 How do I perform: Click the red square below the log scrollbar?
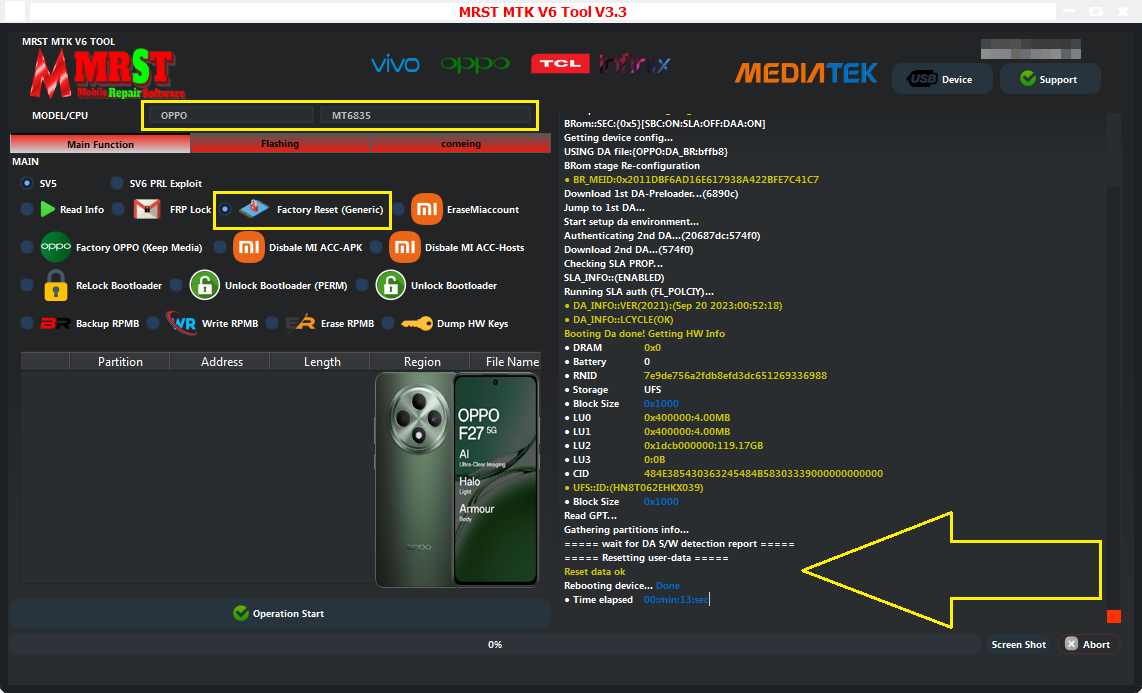(1114, 617)
